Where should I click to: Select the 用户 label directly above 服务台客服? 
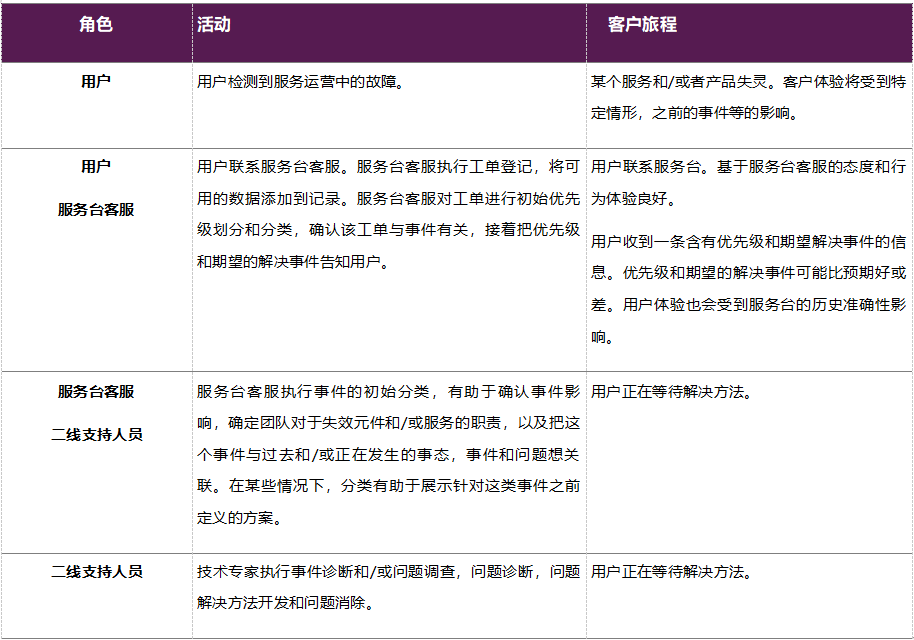96,166
